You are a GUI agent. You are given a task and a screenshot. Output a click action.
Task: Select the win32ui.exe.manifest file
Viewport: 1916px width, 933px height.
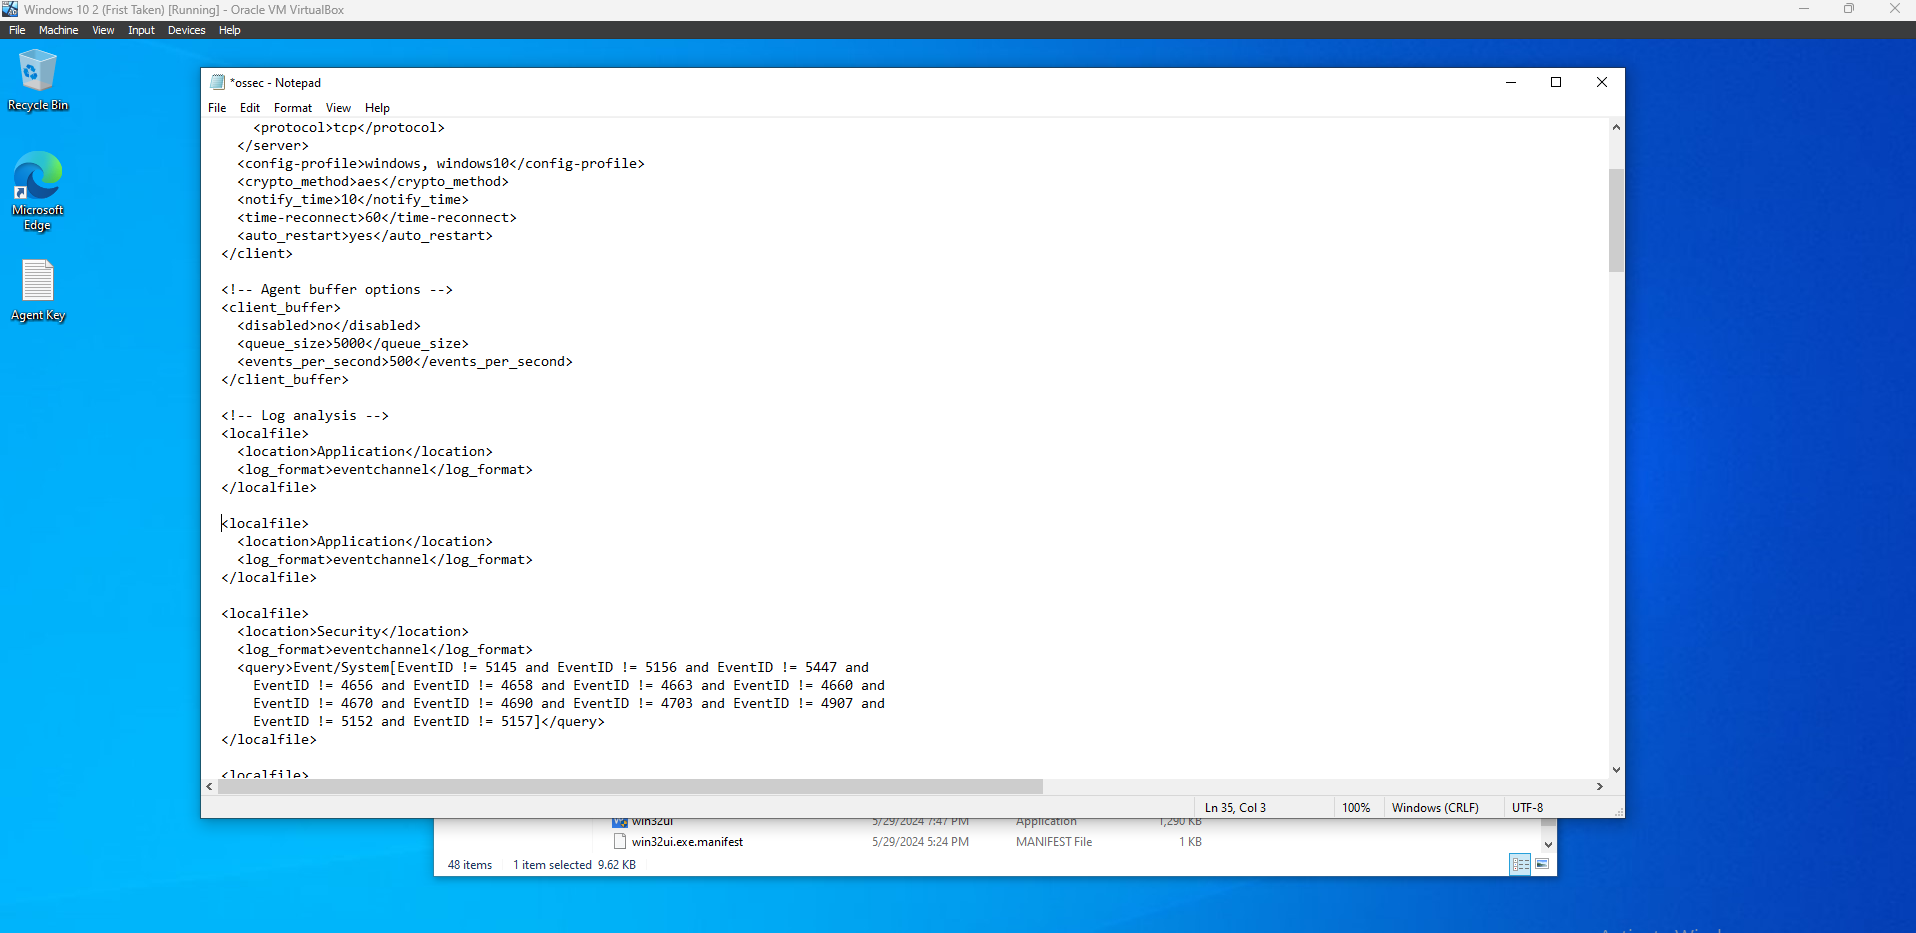click(687, 842)
